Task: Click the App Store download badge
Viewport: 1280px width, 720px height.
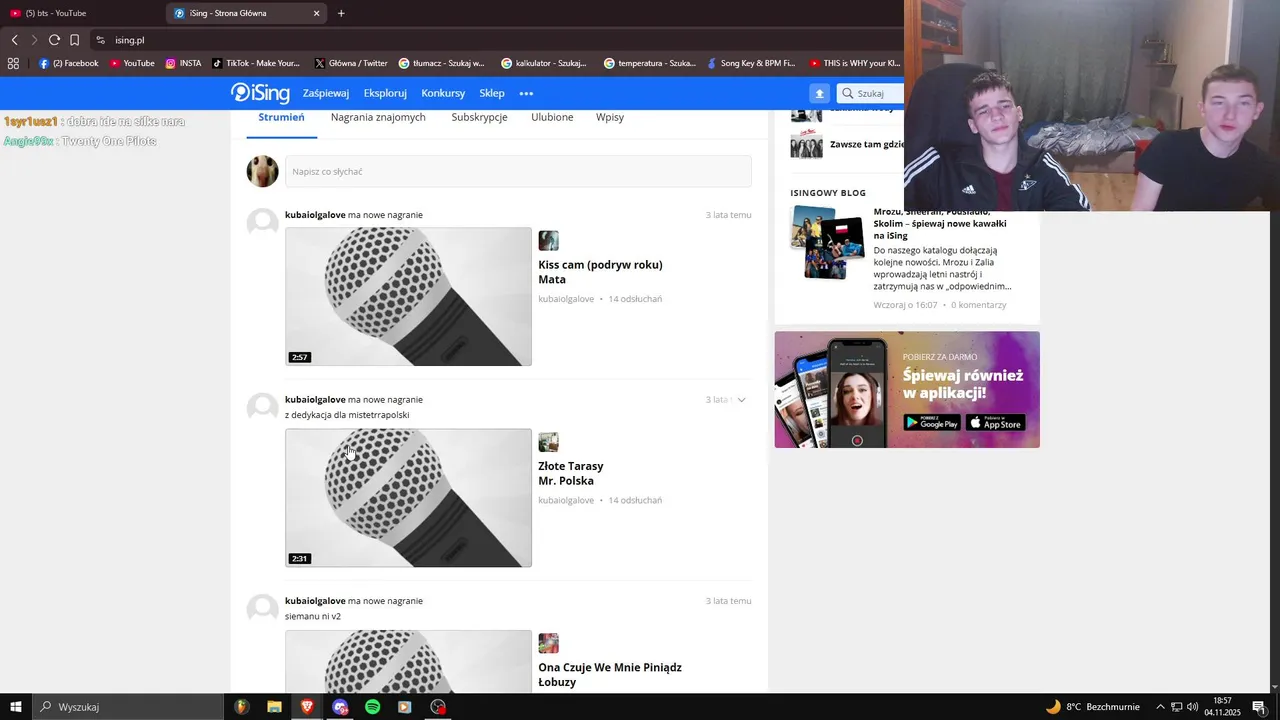Action: pos(995,423)
